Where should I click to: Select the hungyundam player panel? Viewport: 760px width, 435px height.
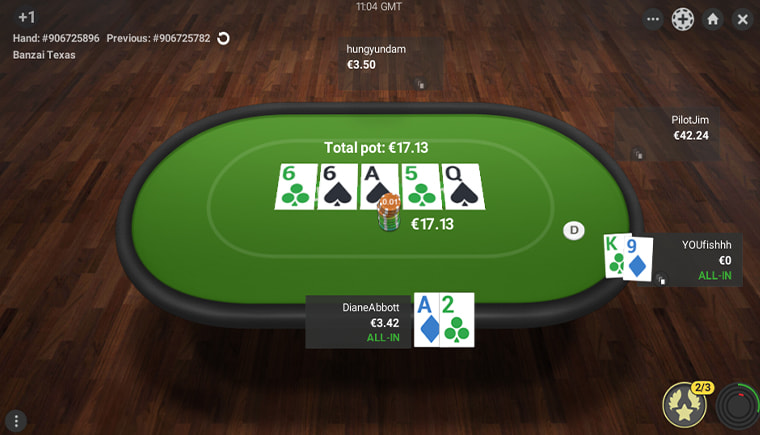click(x=391, y=64)
